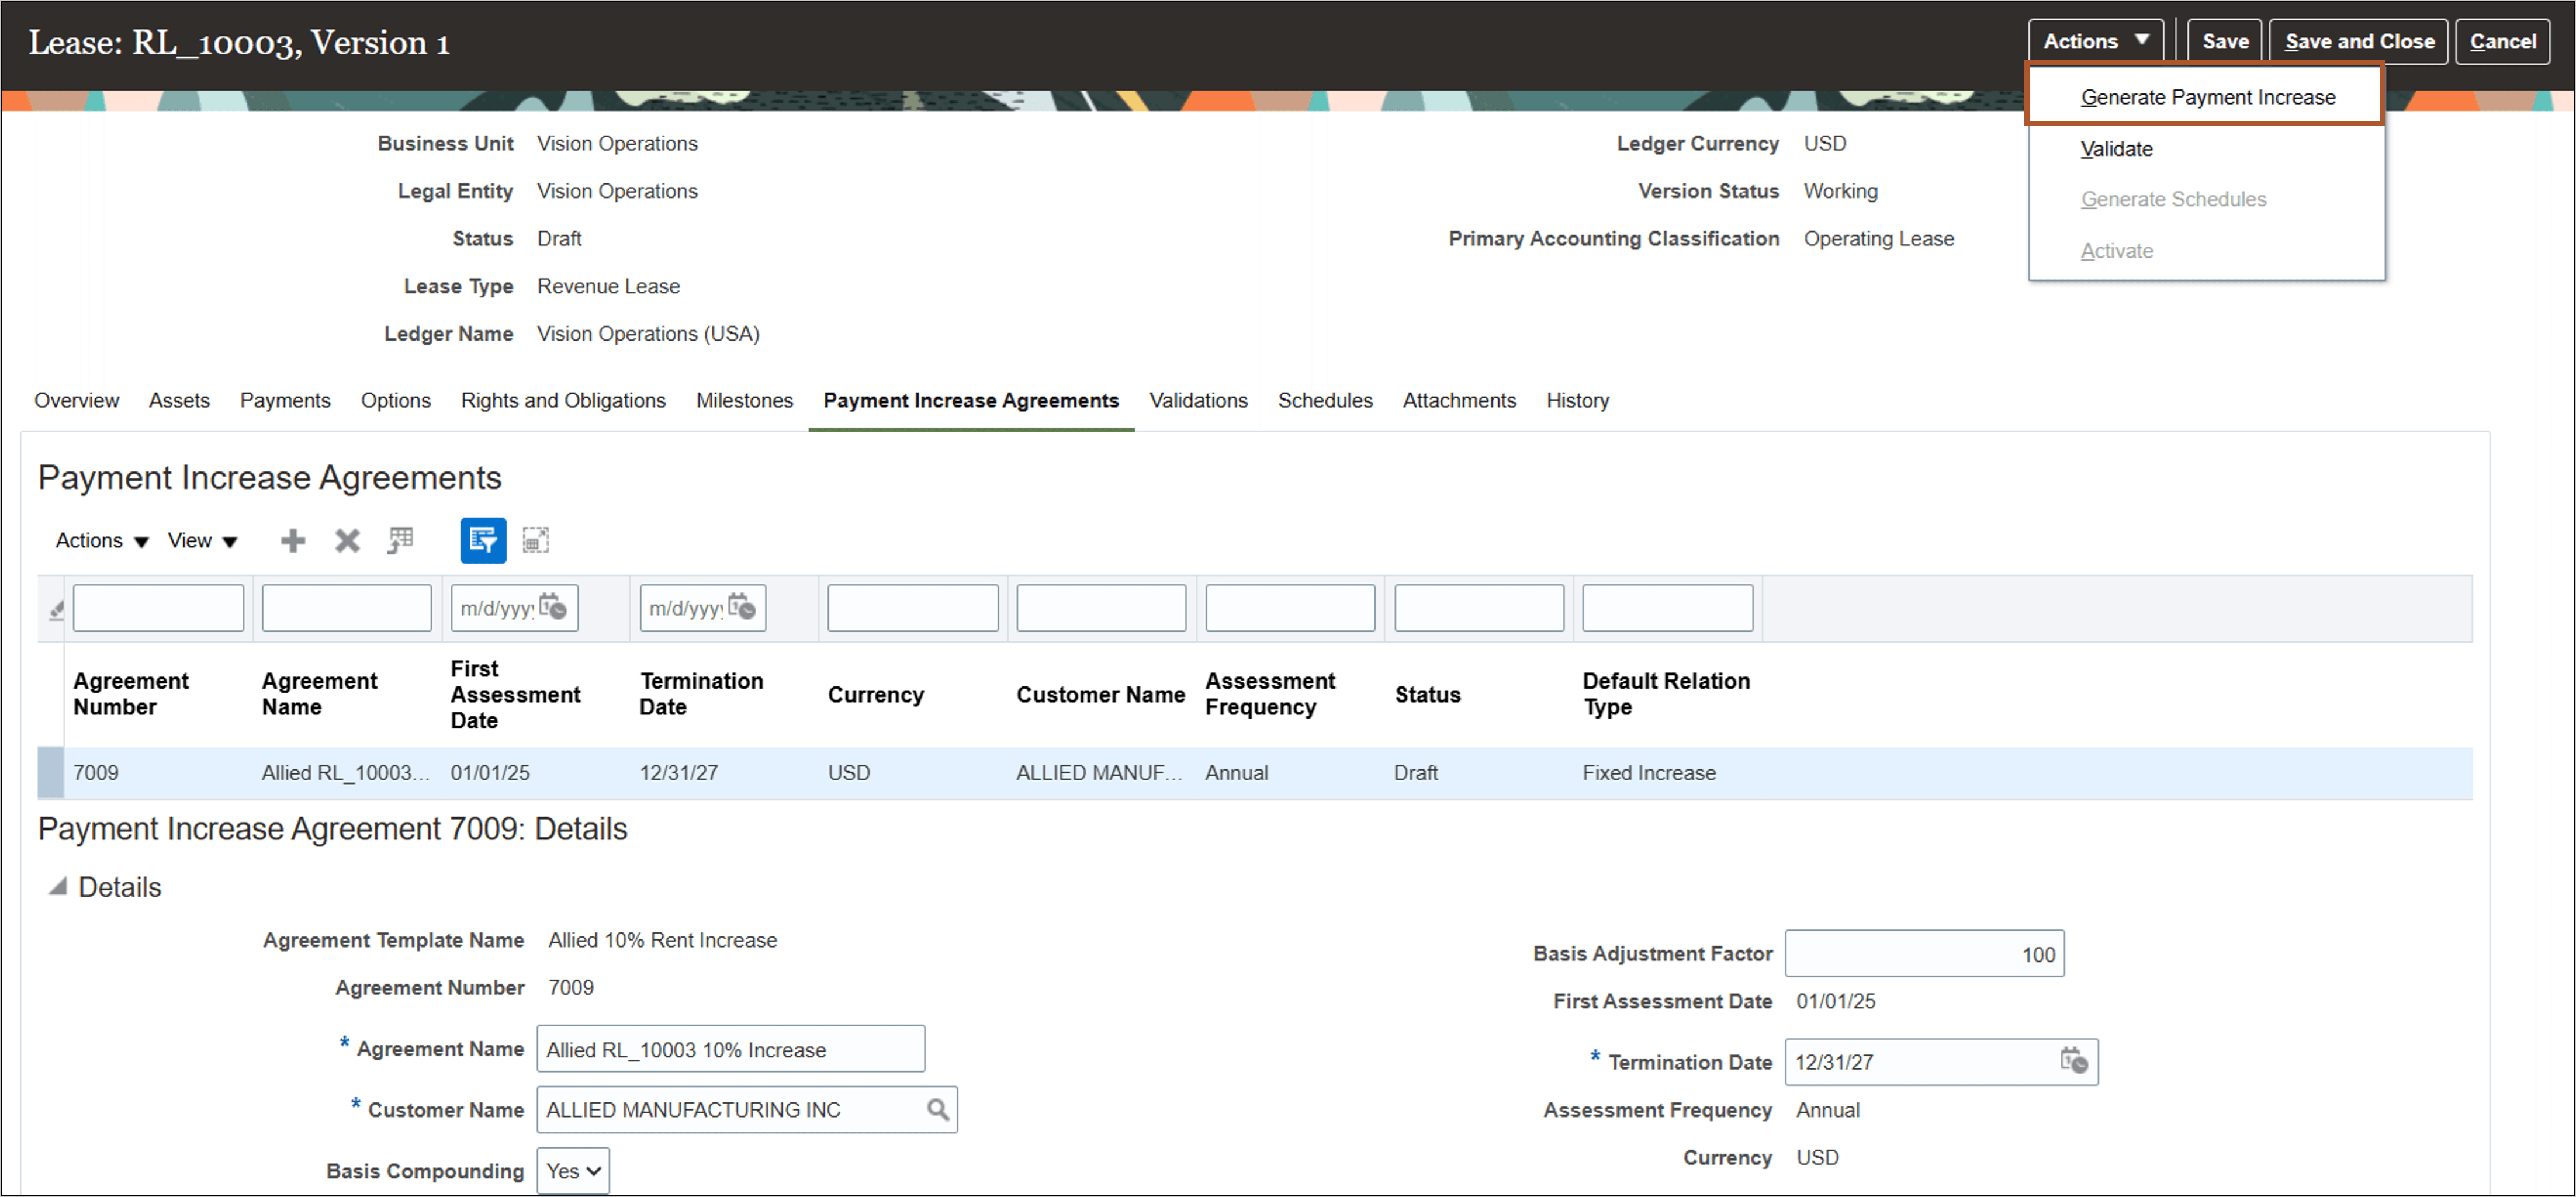Image resolution: width=2576 pixels, height=1197 pixels.
Task: Export the agreements table to Excel
Action: (x=400, y=540)
